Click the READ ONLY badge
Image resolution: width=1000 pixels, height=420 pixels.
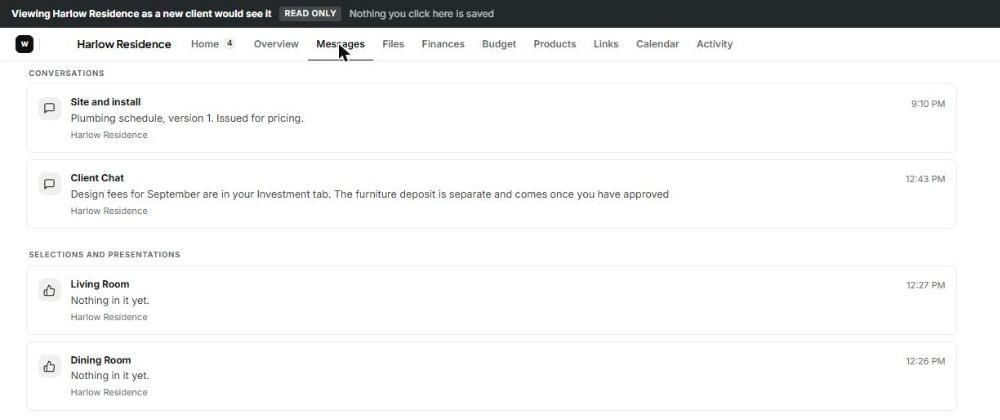pyautogui.click(x=310, y=13)
